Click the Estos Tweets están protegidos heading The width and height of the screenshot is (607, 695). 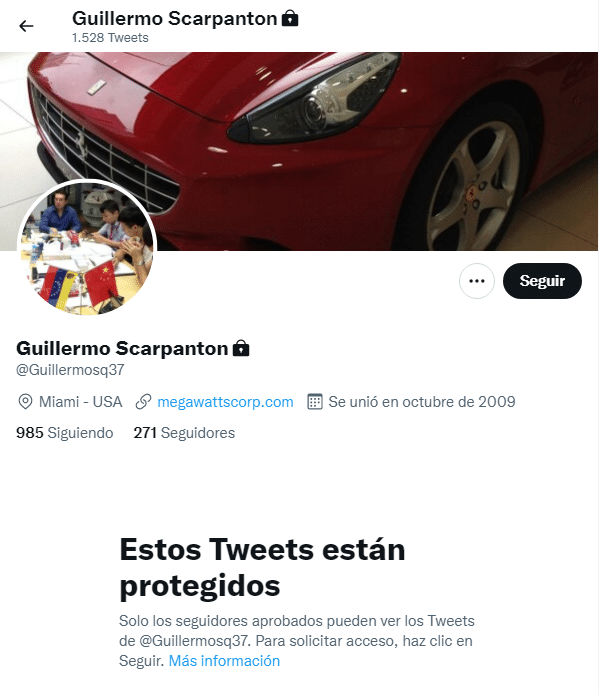pyautogui.click(x=262, y=568)
